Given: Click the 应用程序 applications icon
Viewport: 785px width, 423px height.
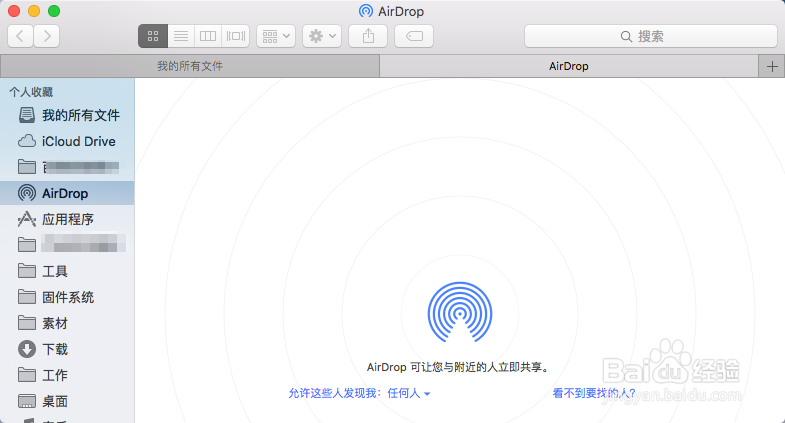Looking at the screenshot, I should [27, 219].
